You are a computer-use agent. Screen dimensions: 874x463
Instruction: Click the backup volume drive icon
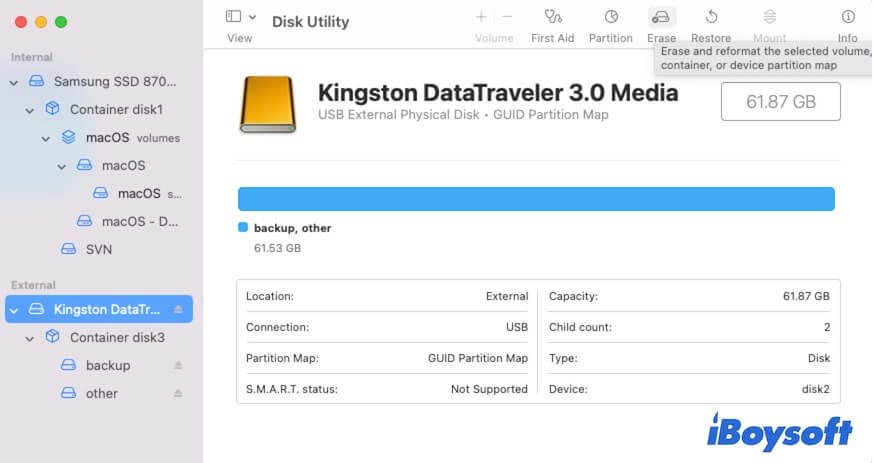69,365
